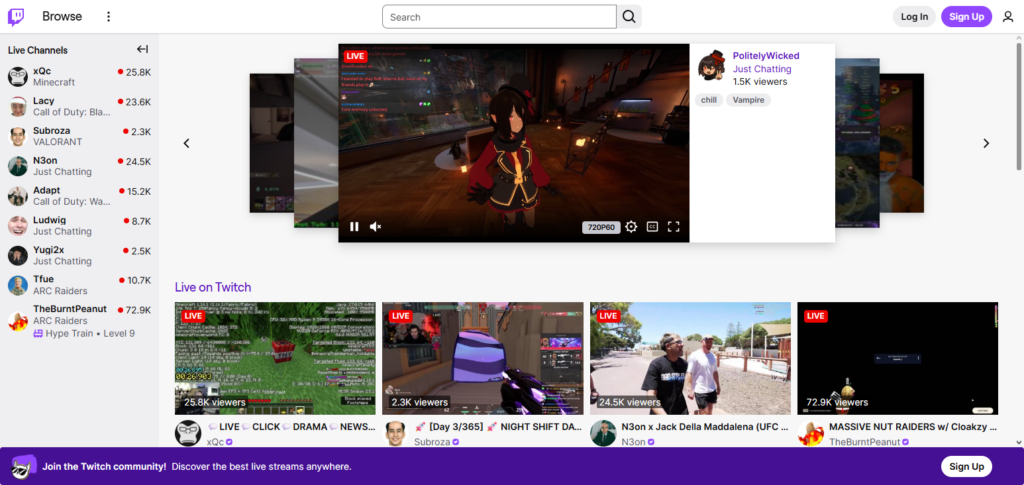Focus the Search input field
Image resolution: width=1024 pixels, height=485 pixels.
500,17
